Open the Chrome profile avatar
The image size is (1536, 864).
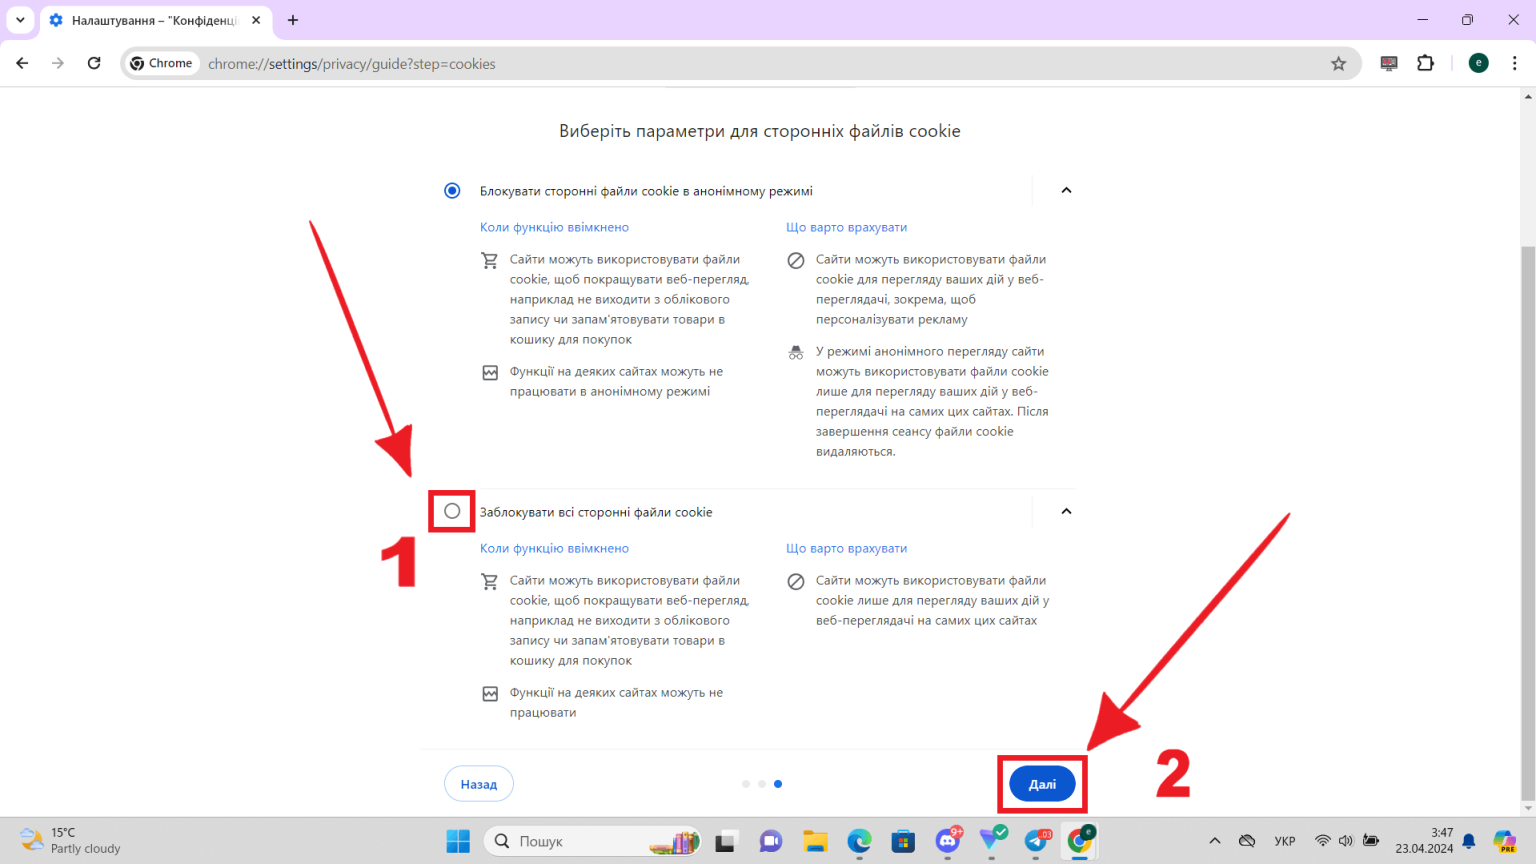tap(1478, 63)
